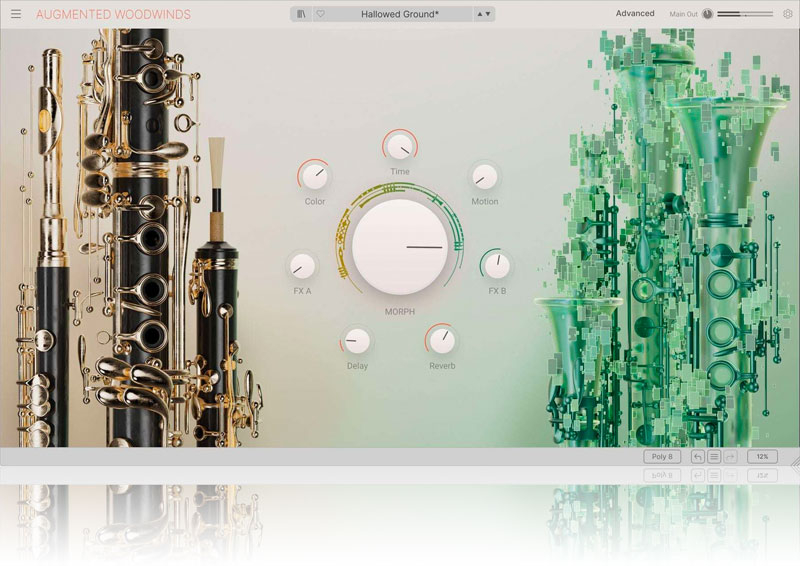Click the Color knob
The height and width of the screenshot is (566, 800).
pos(315,177)
